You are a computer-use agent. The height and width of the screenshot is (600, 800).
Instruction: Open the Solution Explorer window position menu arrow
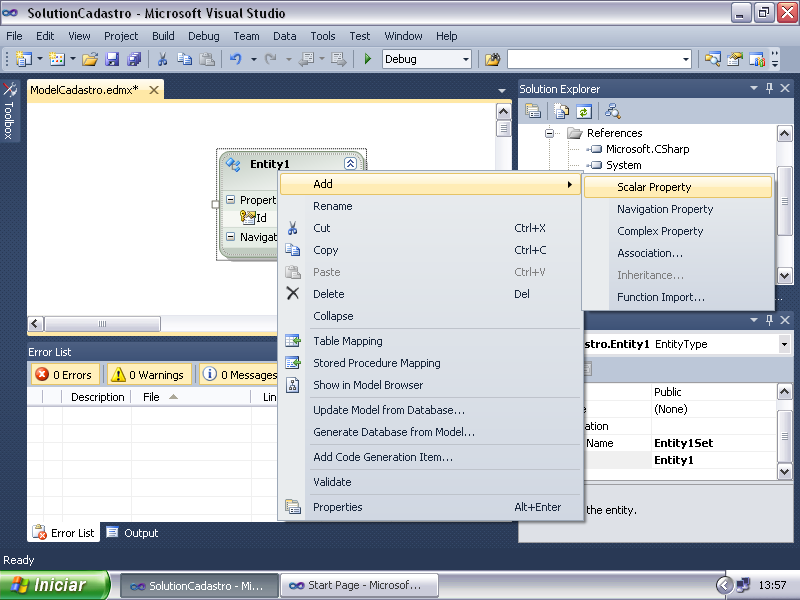coord(754,88)
